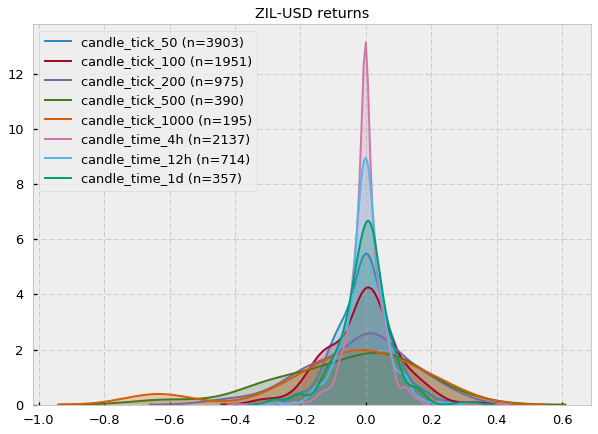The height and width of the screenshot is (434, 598).
Task: Click x-axis tick label 0.0
Action: click(367, 420)
